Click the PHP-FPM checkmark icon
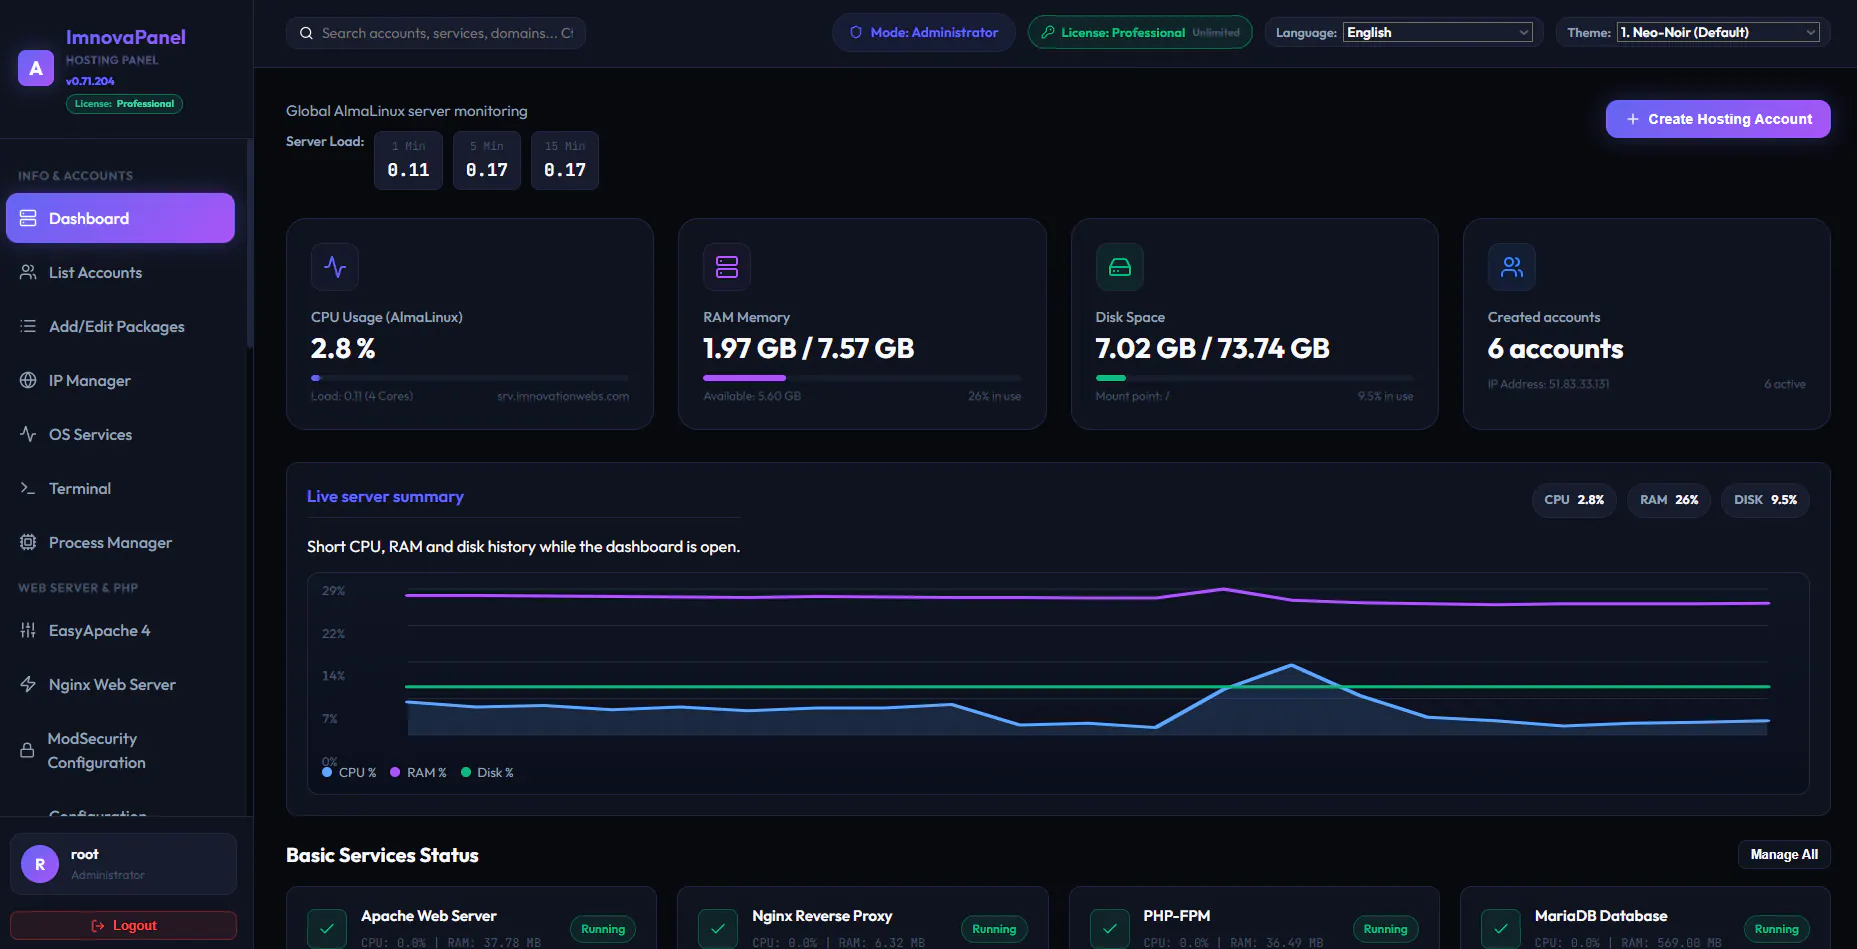Screen dimensions: 1857x949 (x=1110, y=928)
